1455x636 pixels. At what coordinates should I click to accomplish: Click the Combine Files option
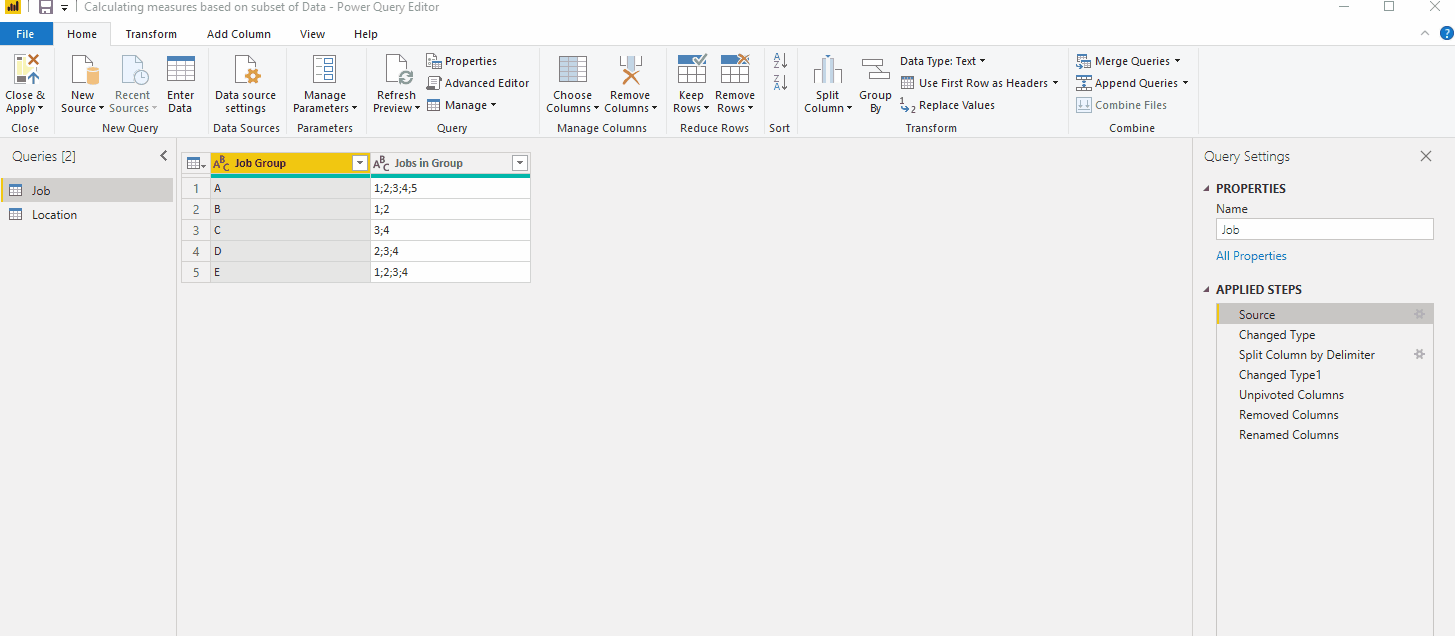(x=1121, y=105)
